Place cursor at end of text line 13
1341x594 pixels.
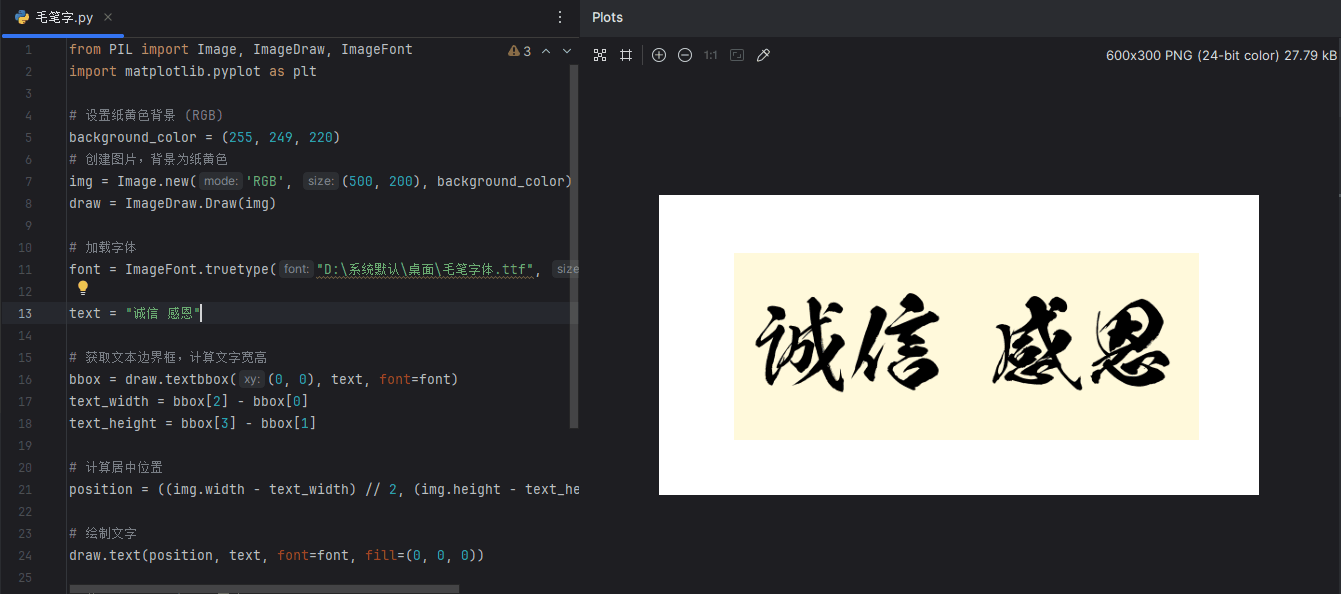(x=202, y=313)
